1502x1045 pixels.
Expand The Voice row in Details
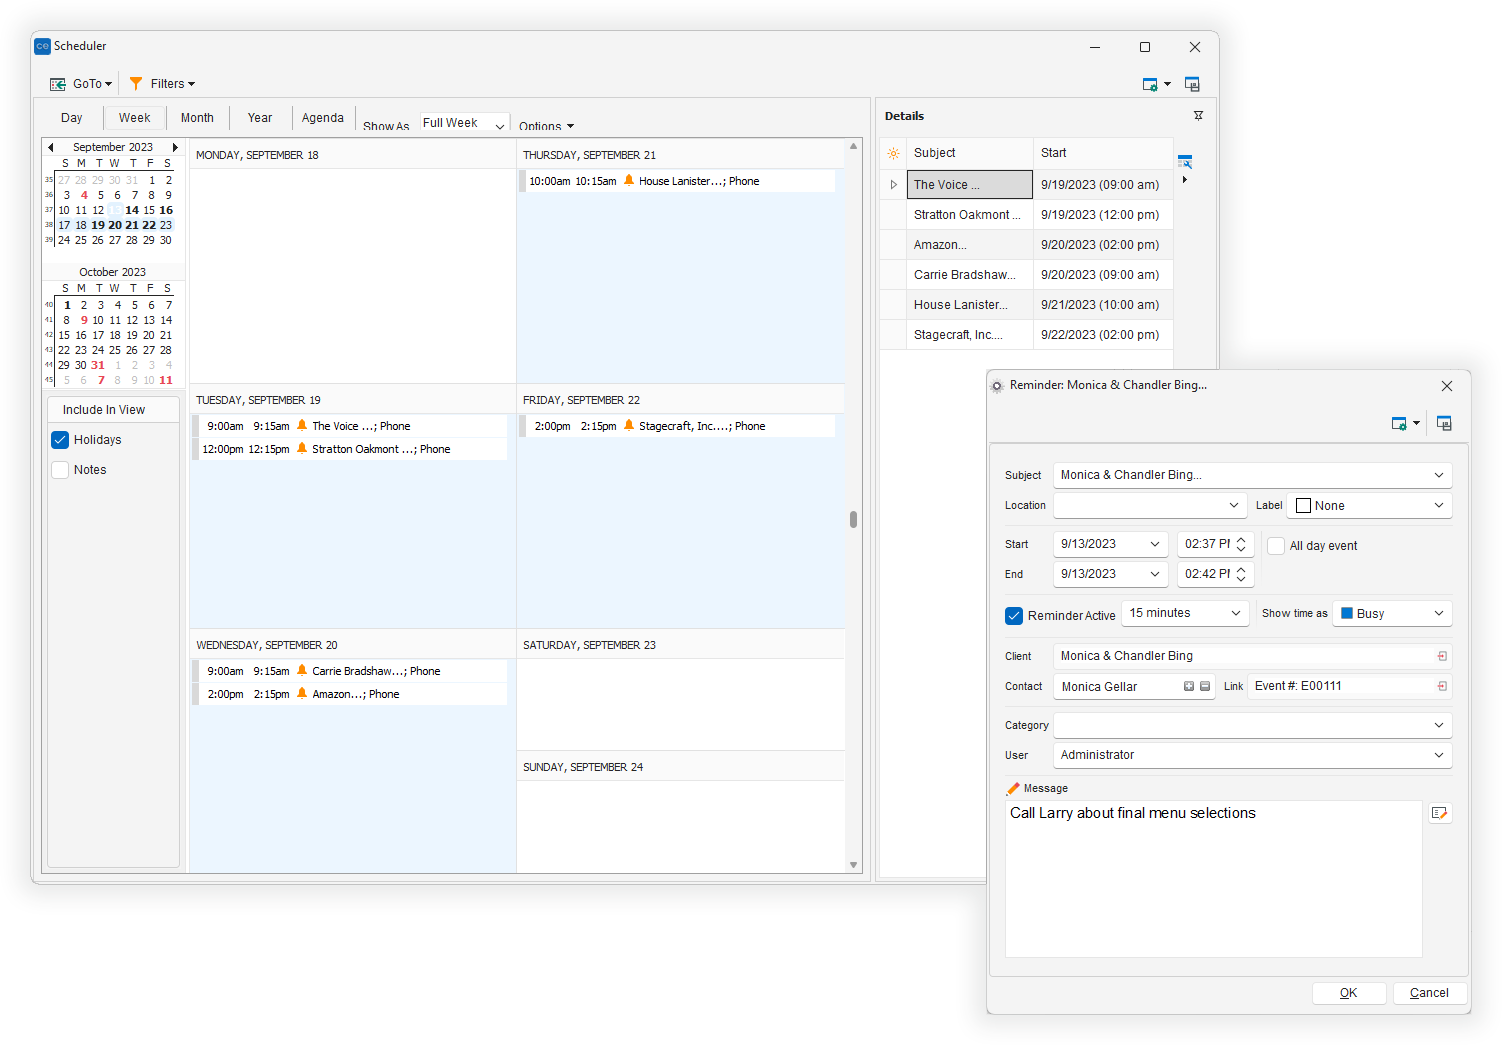coord(893,185)
